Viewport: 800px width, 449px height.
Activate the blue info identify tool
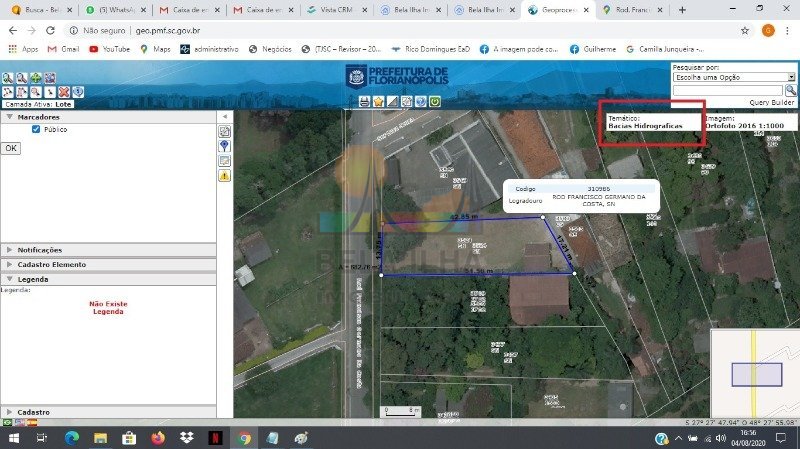78,92
